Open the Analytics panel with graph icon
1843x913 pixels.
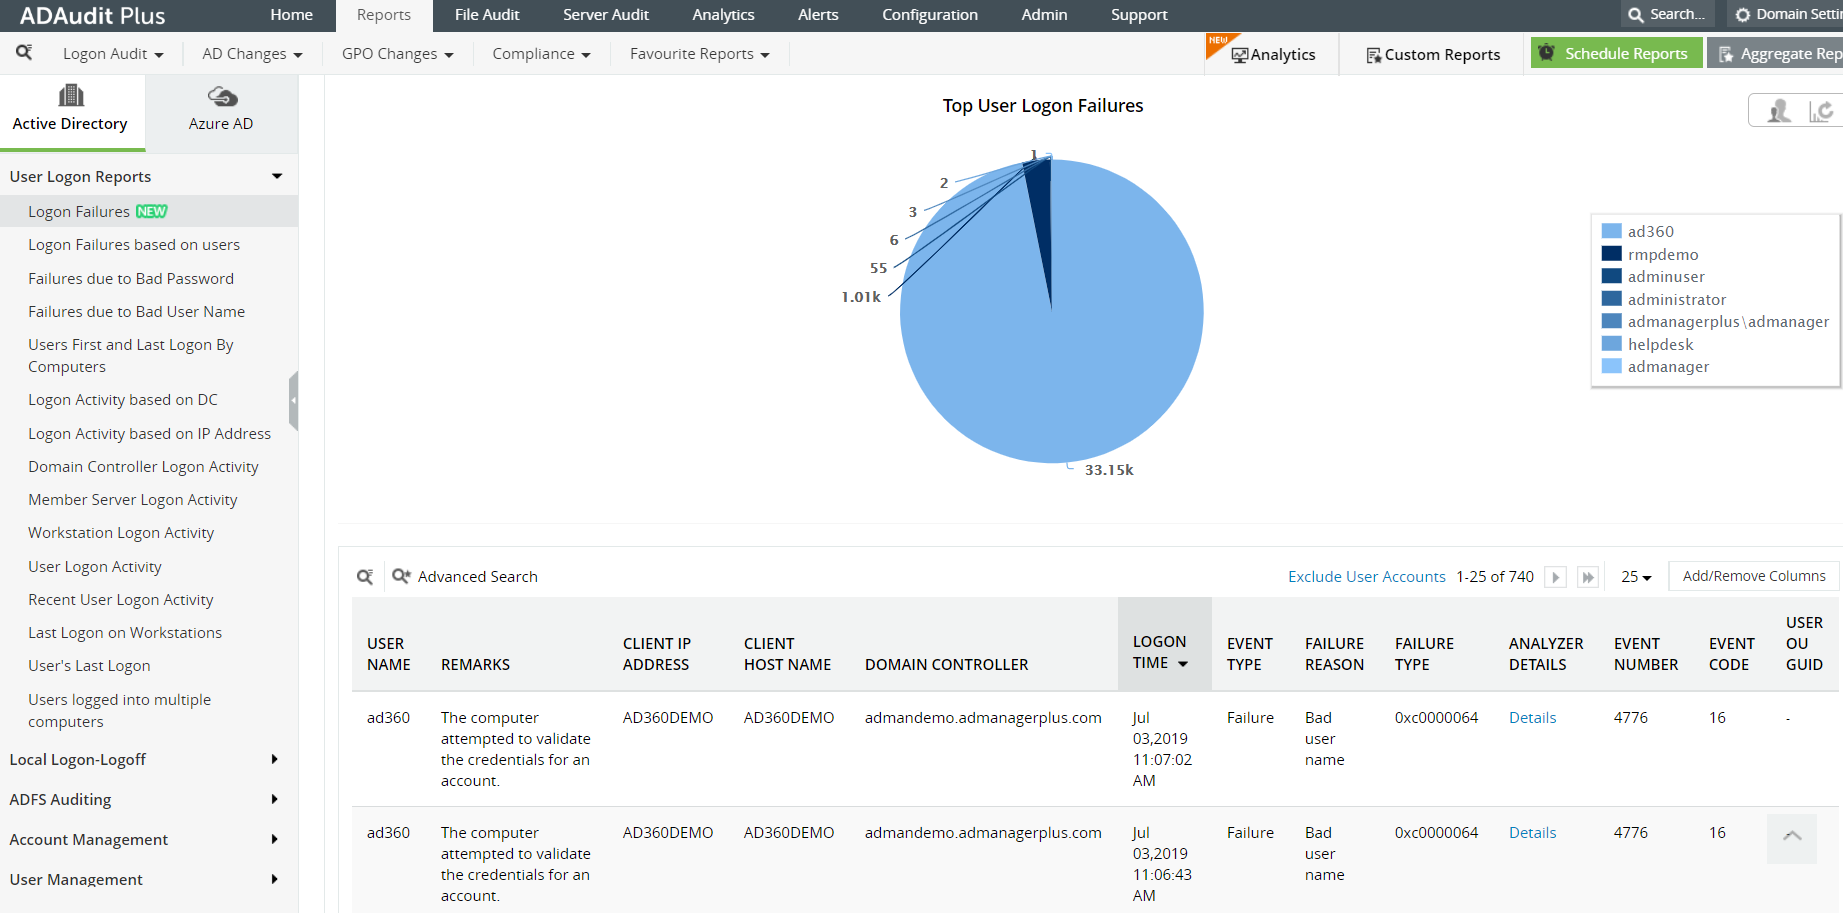click(x=1272, y=54)
